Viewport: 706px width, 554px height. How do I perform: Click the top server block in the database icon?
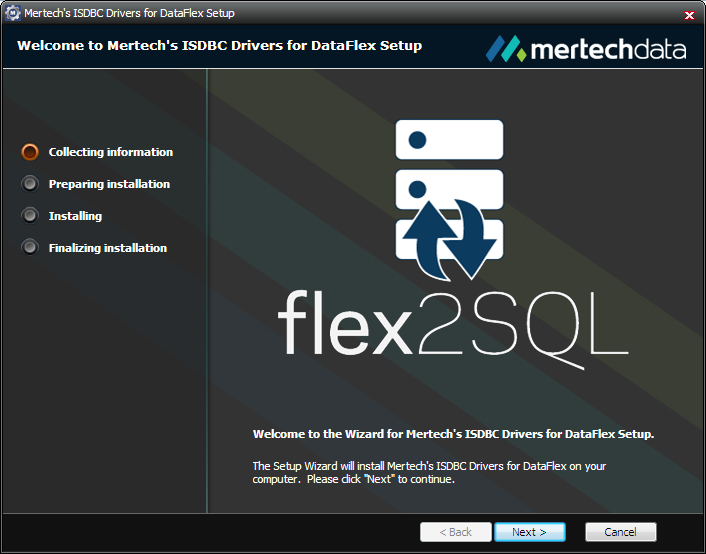449,139
